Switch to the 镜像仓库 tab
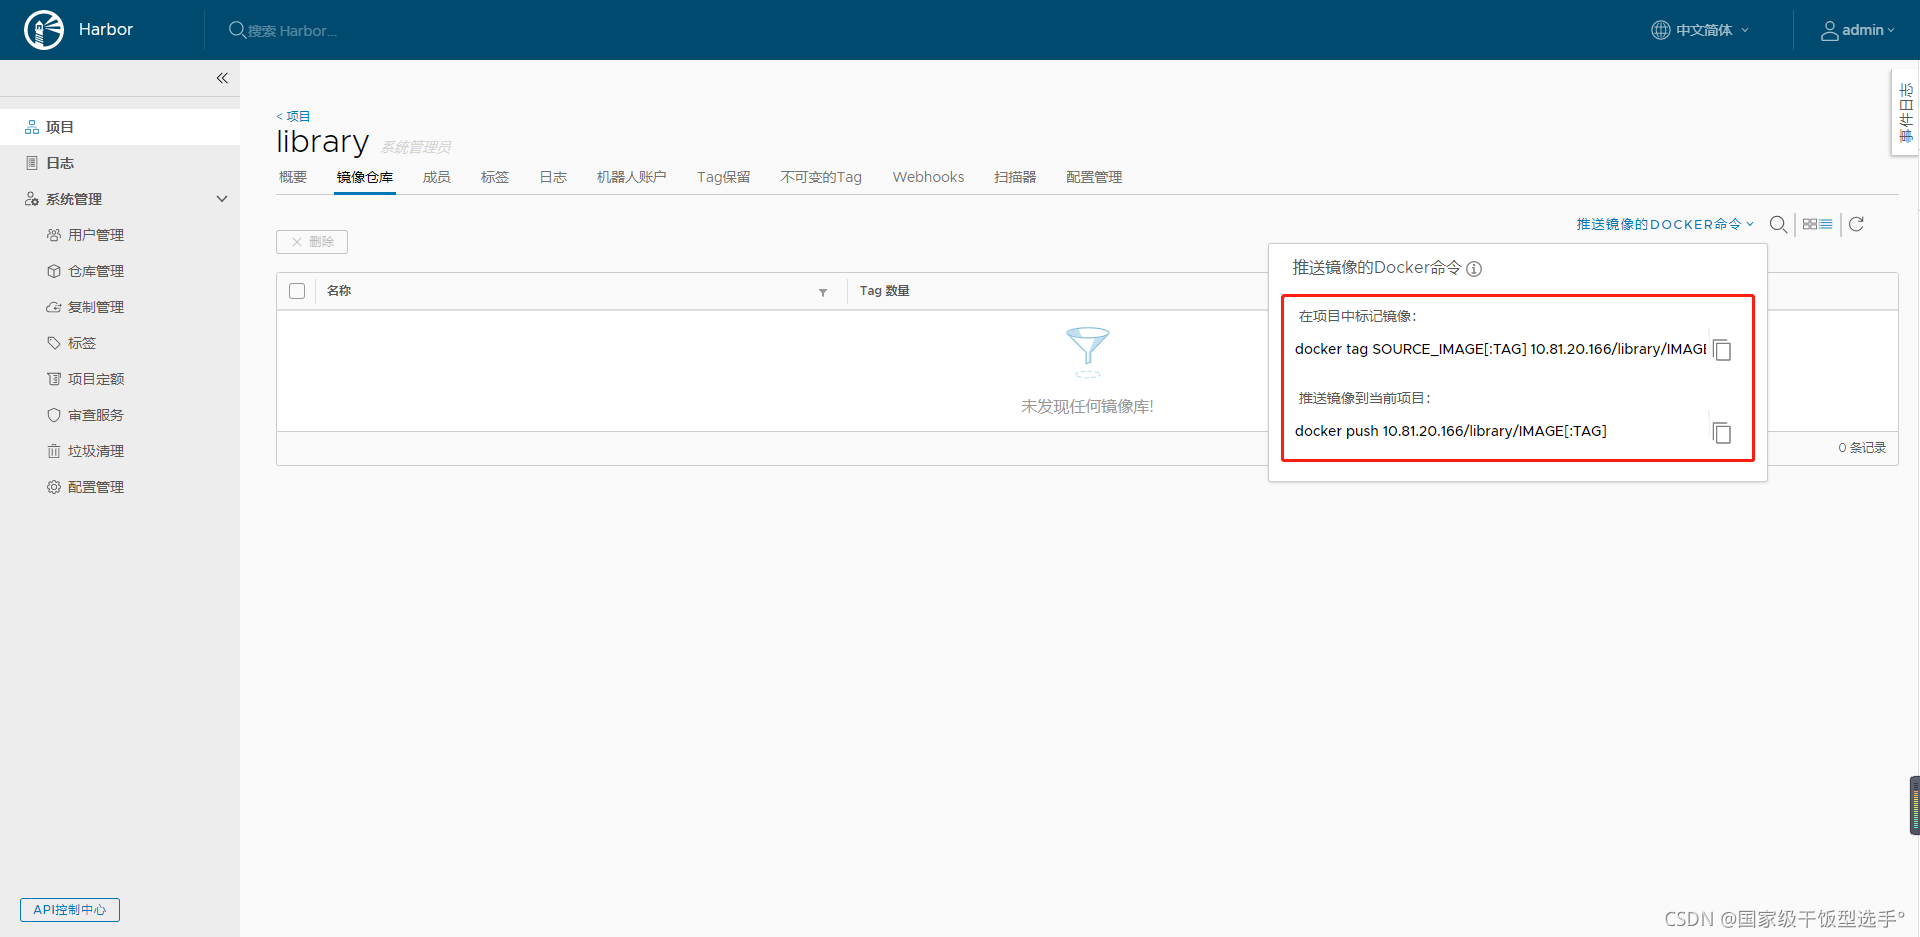The height and width of the screenshot is (937, 1920). pyautogui.click(x=365, y=177)
